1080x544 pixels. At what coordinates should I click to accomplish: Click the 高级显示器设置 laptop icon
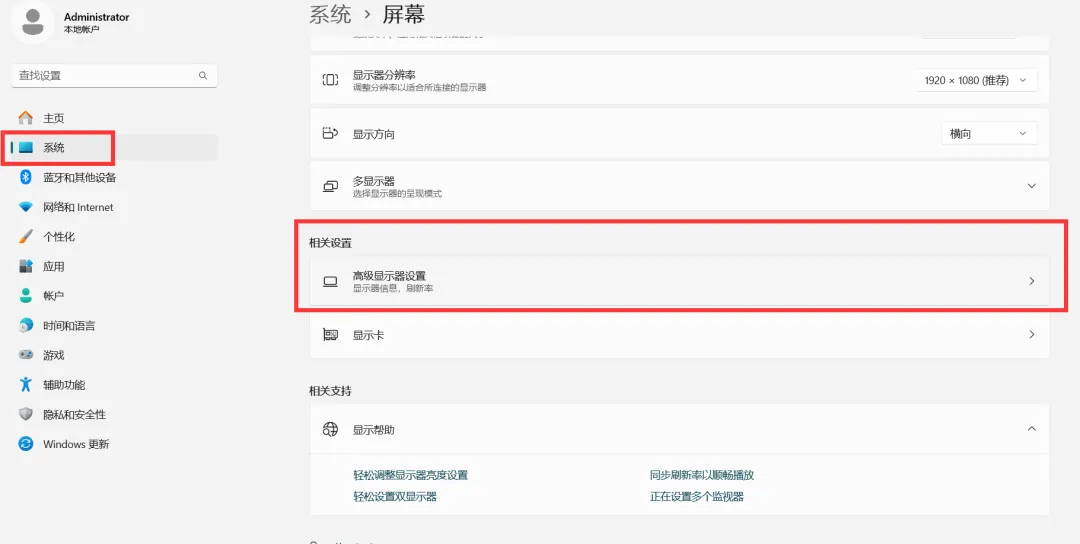(331, 281)
